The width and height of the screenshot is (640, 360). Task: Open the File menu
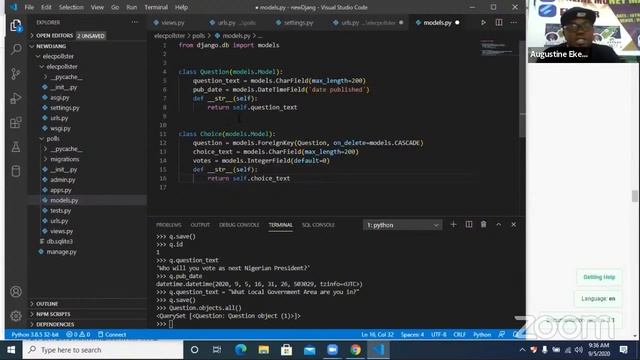[x=29, y=7]
